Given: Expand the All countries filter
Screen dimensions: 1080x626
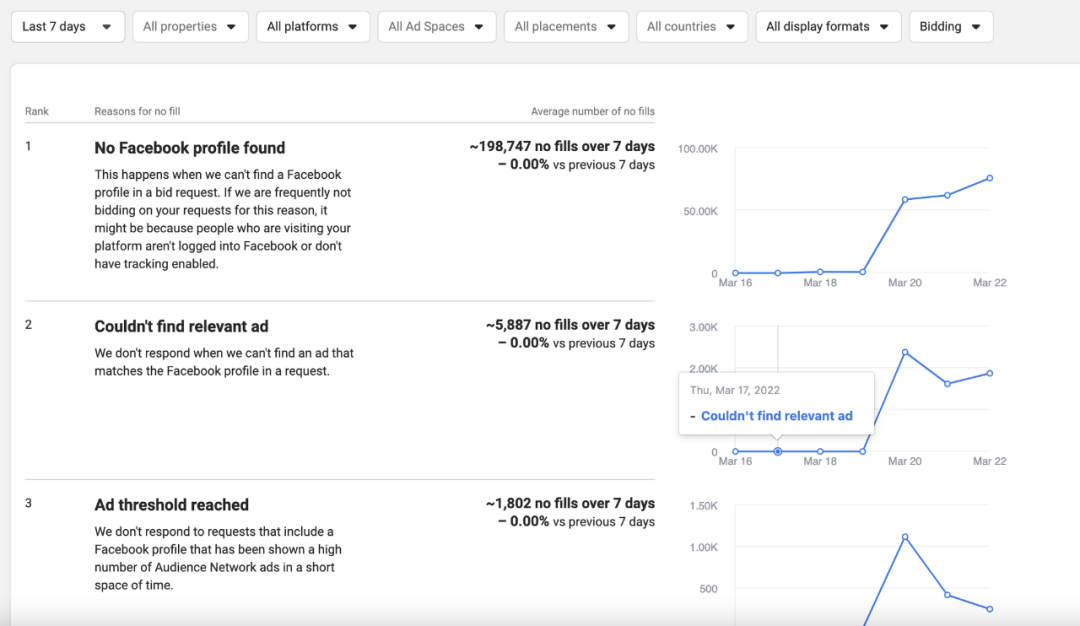Looking at the screenshot, I should 692,27.
